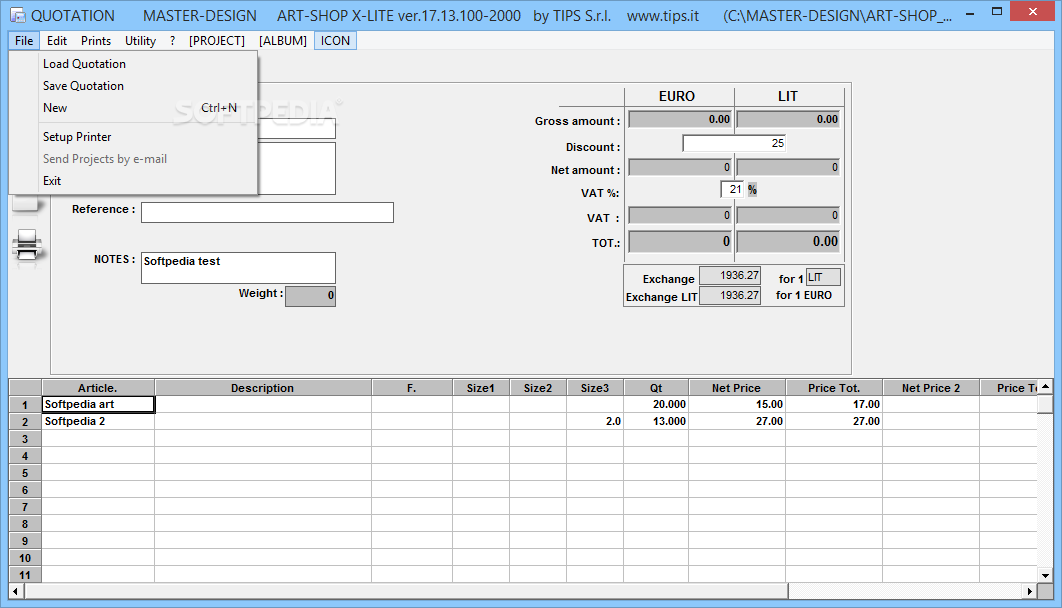Click the Size3 column header
This screenshot has width=1062, height=608.
(595, 388)
